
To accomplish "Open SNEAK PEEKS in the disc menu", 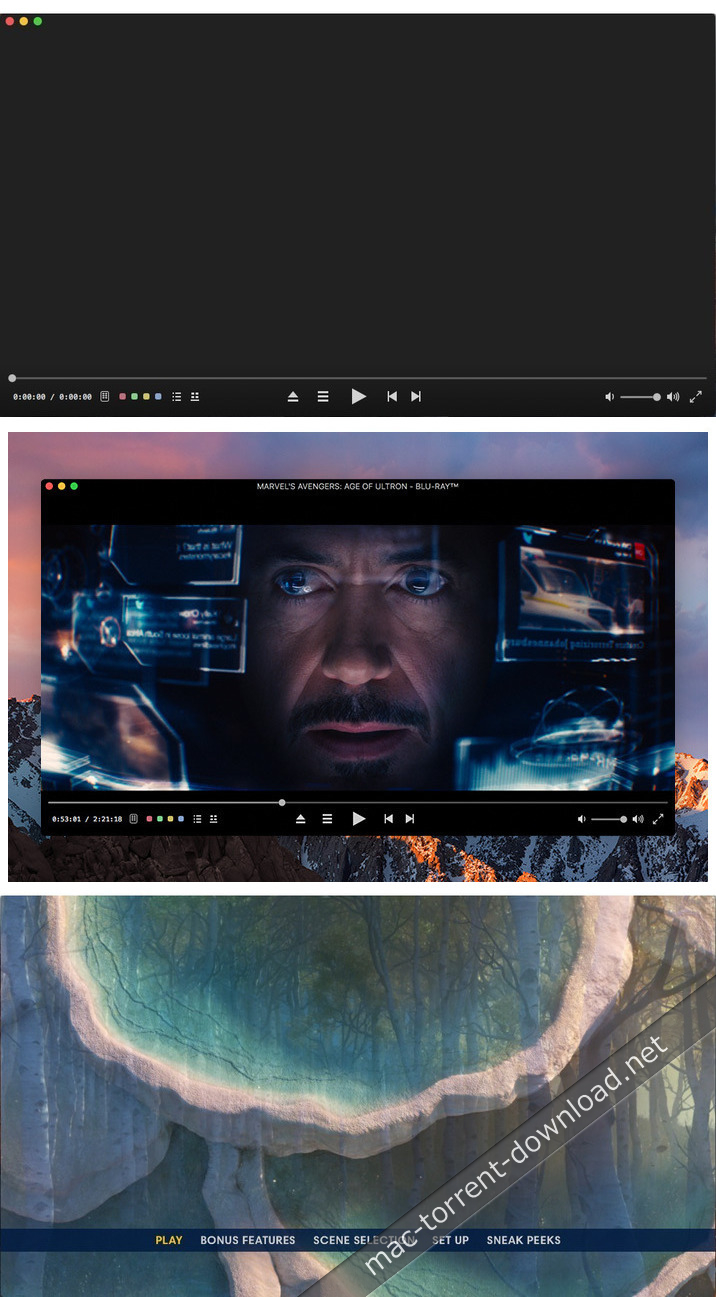I will tap(524, 1240).
